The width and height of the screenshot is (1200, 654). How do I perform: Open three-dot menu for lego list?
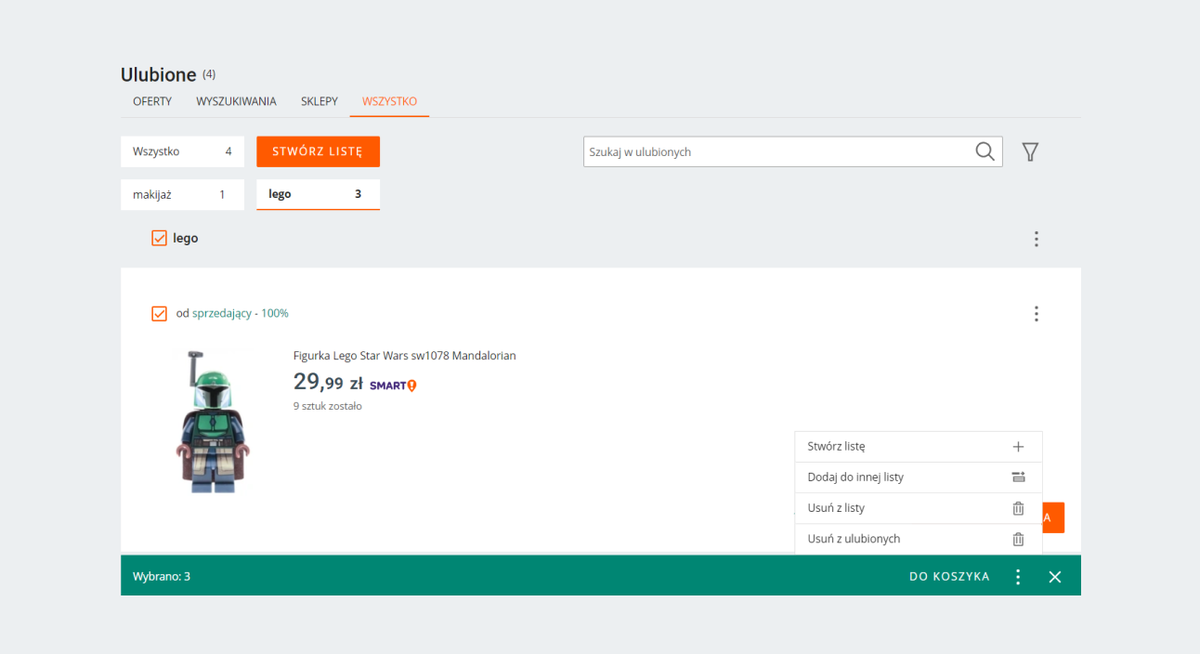pyautogui.click(x=1036, y=239)
